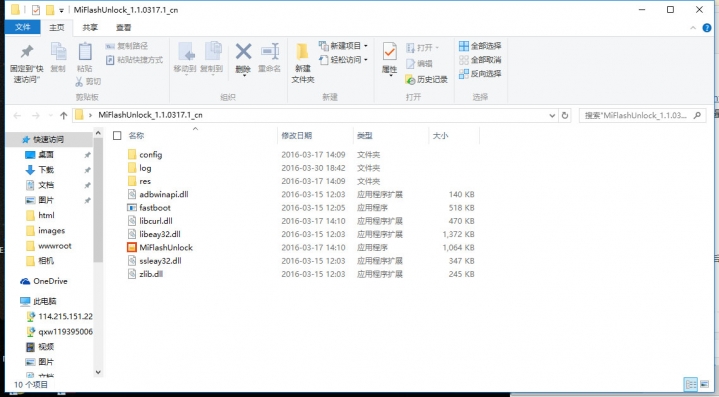
Task: Click the Copy to icon
Action: click(x=212, y=52)
